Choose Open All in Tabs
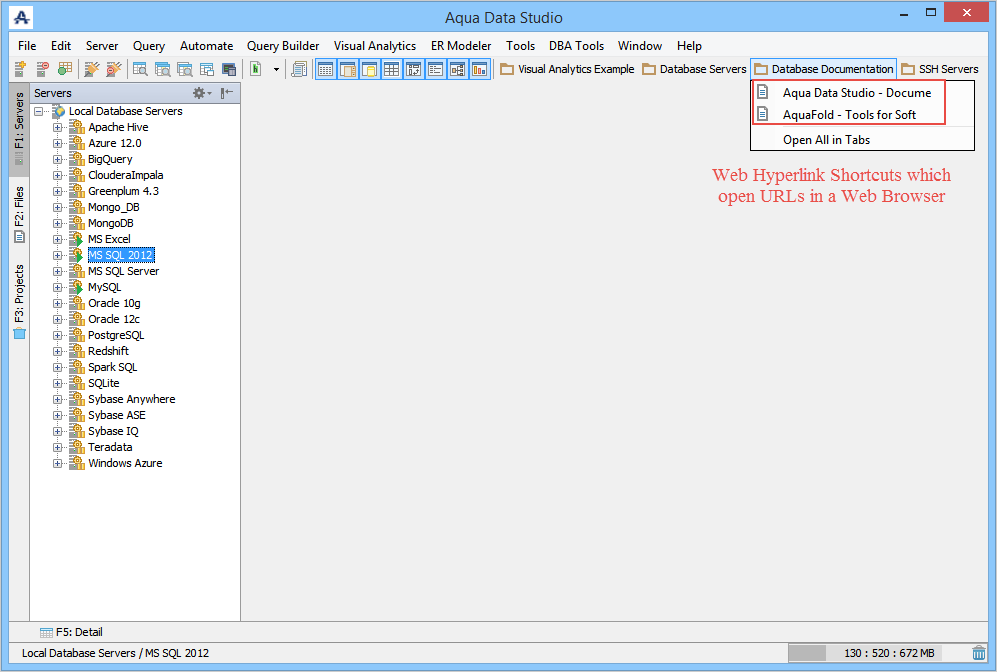 click(x=826, y=140)
